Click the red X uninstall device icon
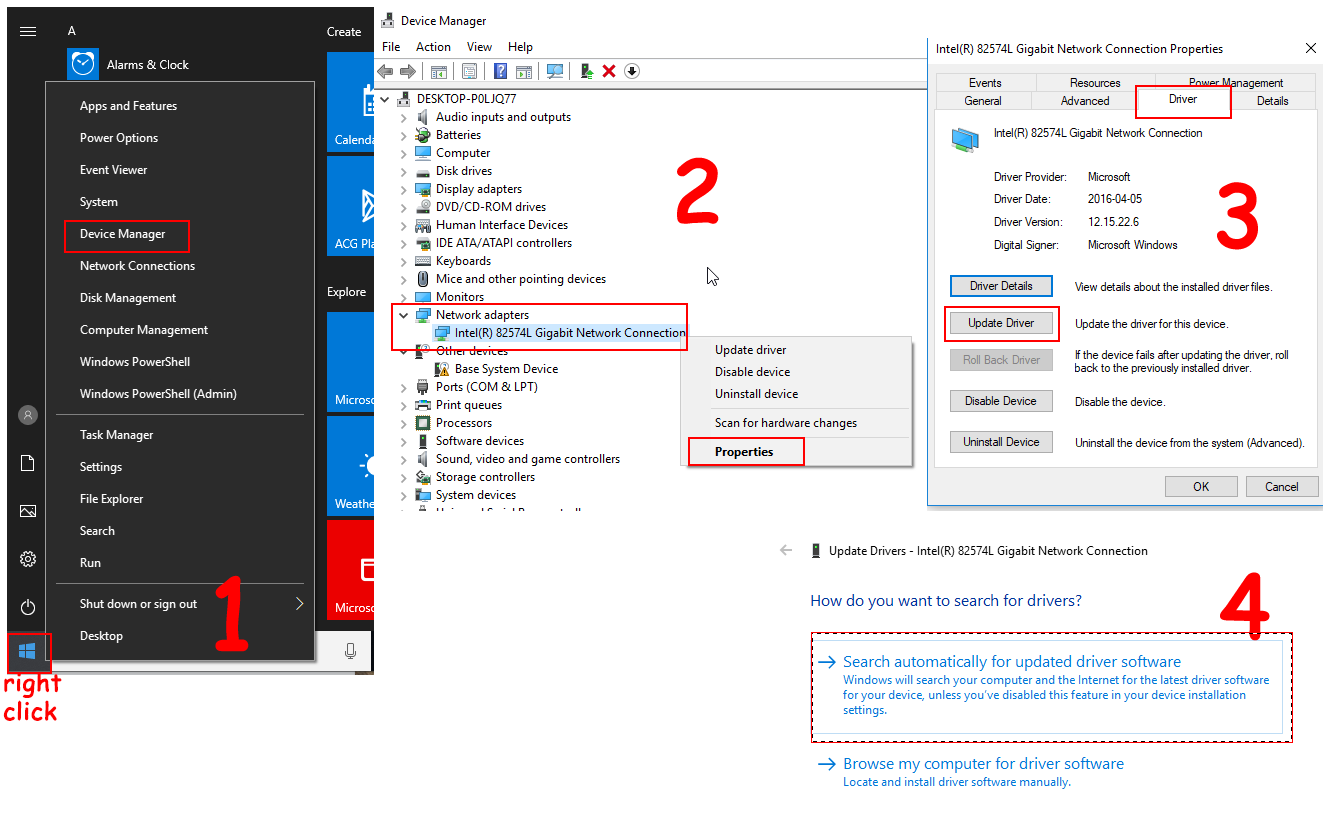Screen dimensions: 1323x817 [609, 71]
